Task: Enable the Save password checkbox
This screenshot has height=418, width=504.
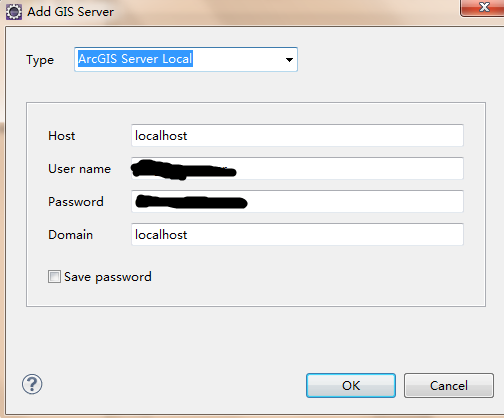Action: click(54, 277)
